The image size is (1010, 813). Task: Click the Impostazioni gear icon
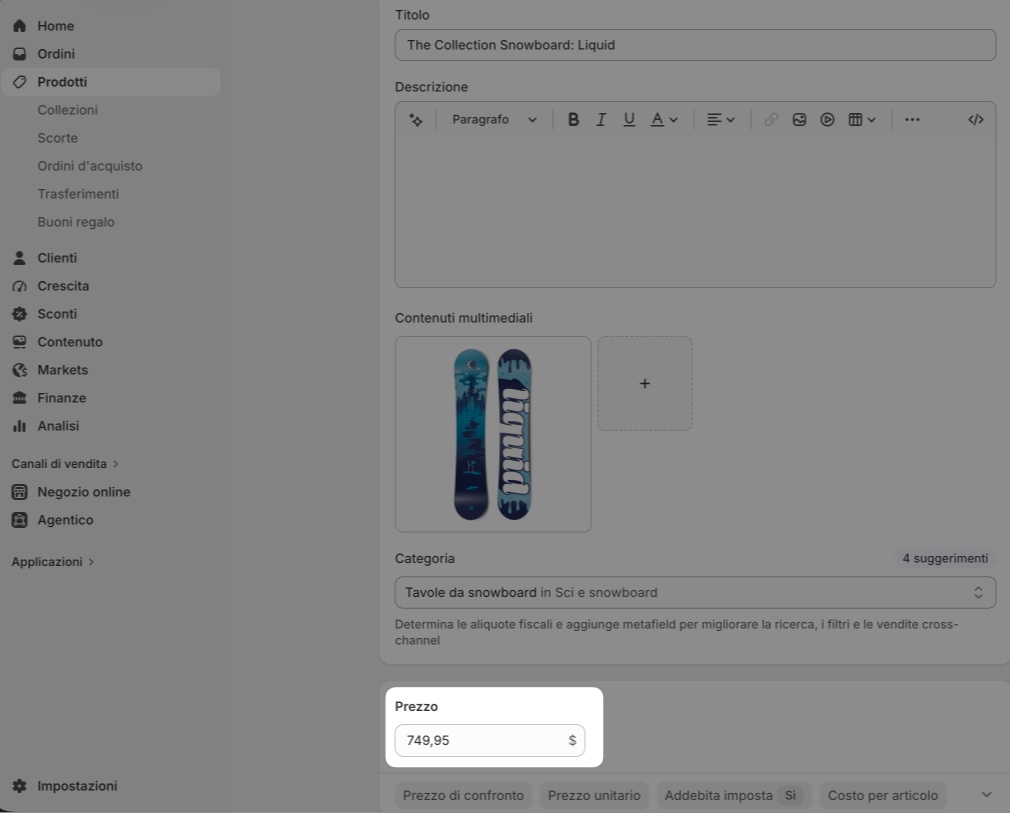19,786
